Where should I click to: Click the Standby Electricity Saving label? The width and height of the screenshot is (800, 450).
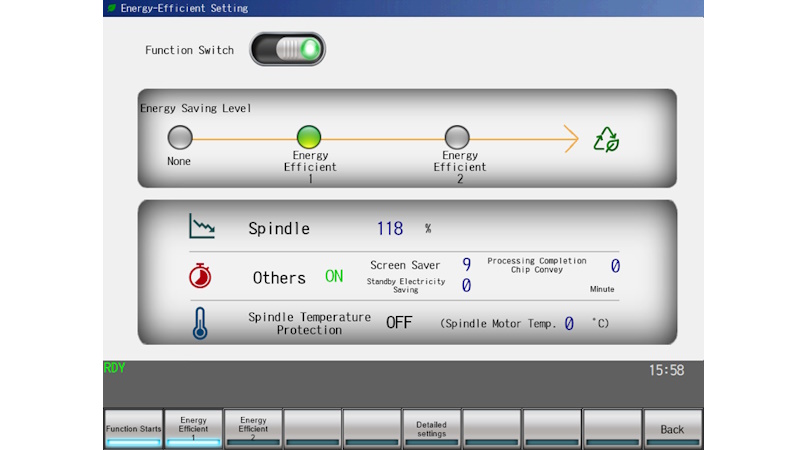point(406,285)
